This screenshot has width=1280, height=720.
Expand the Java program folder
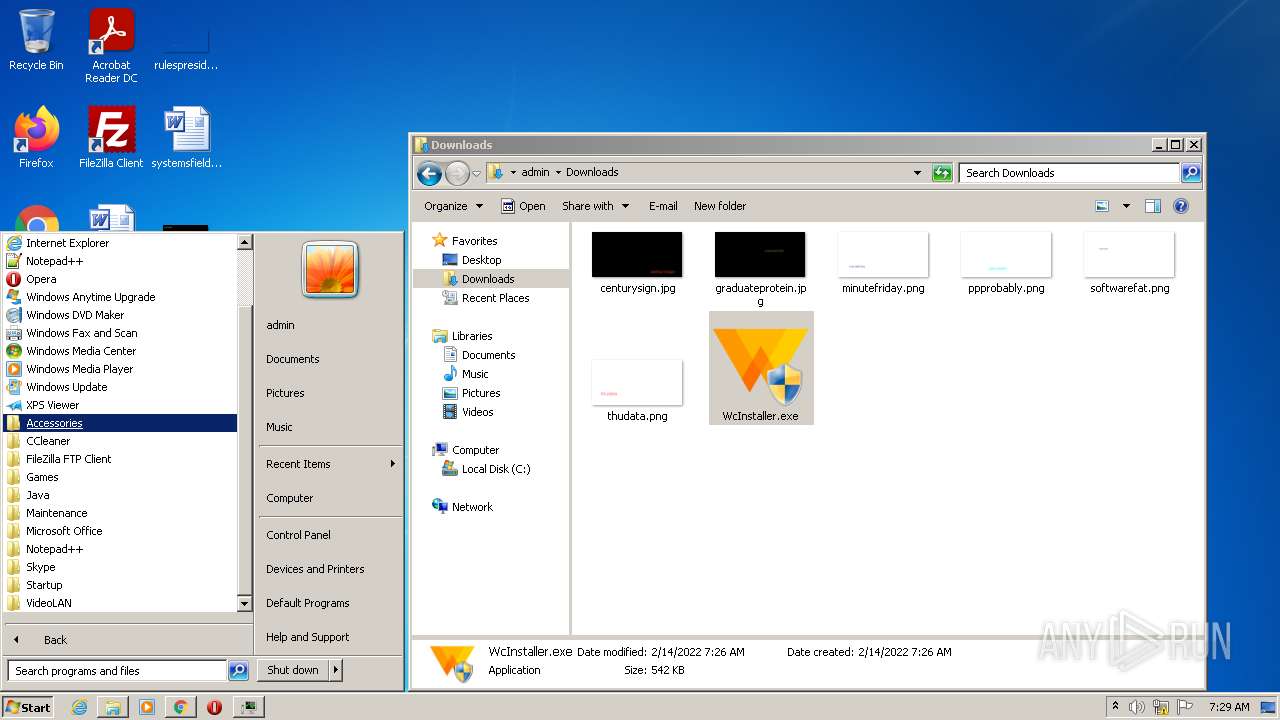point(120,495)
